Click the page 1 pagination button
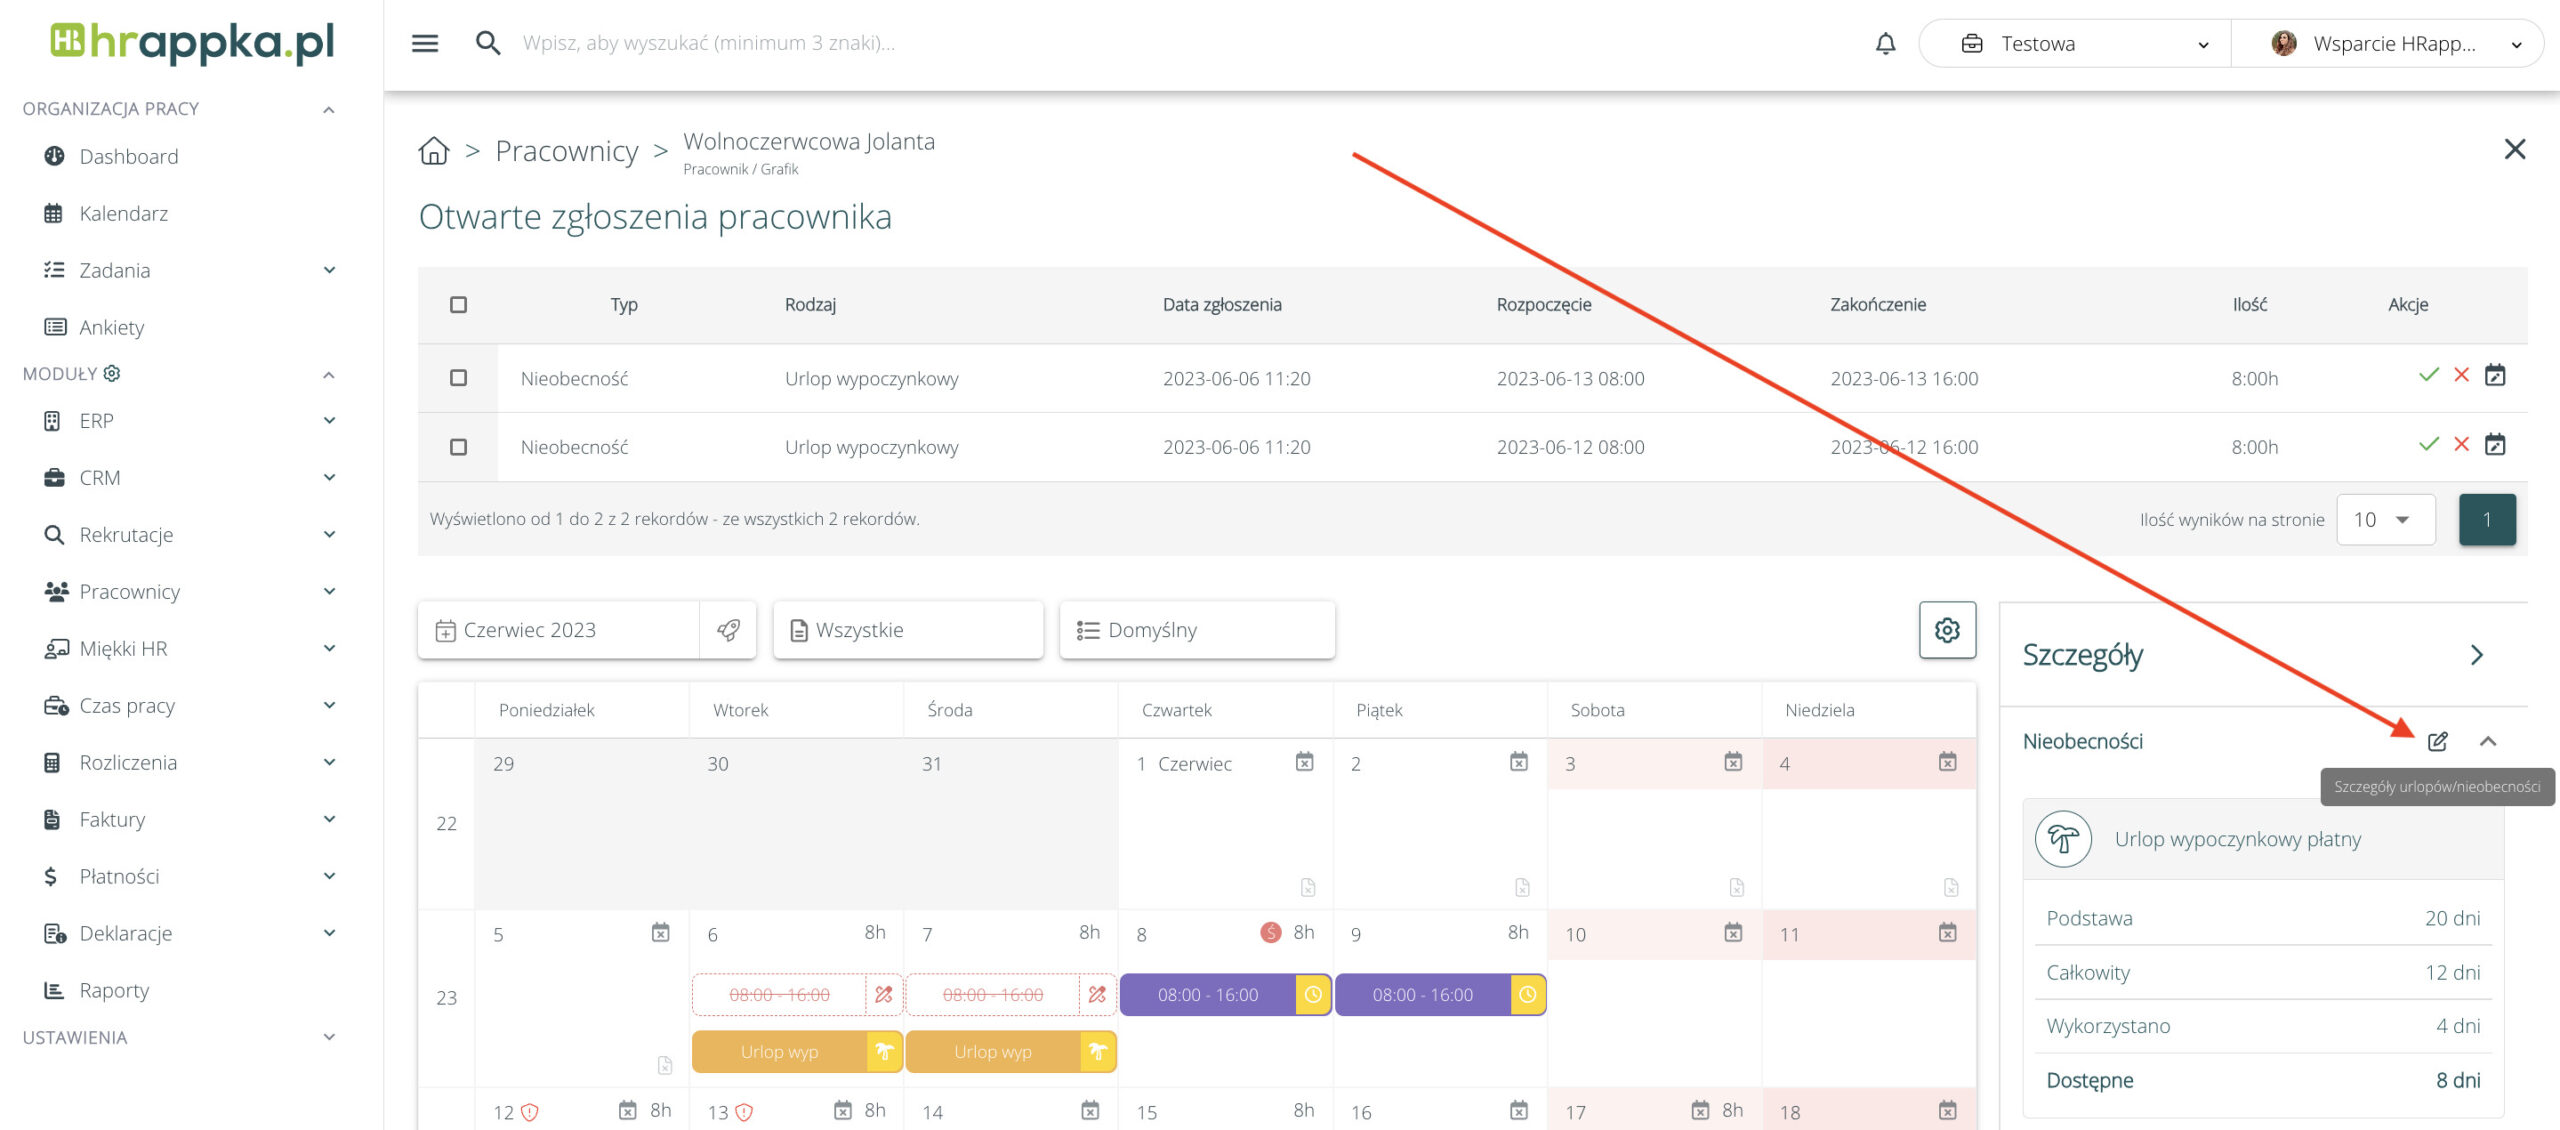The height and width of the screenshot is (1130, 2560). point(2486,519)
